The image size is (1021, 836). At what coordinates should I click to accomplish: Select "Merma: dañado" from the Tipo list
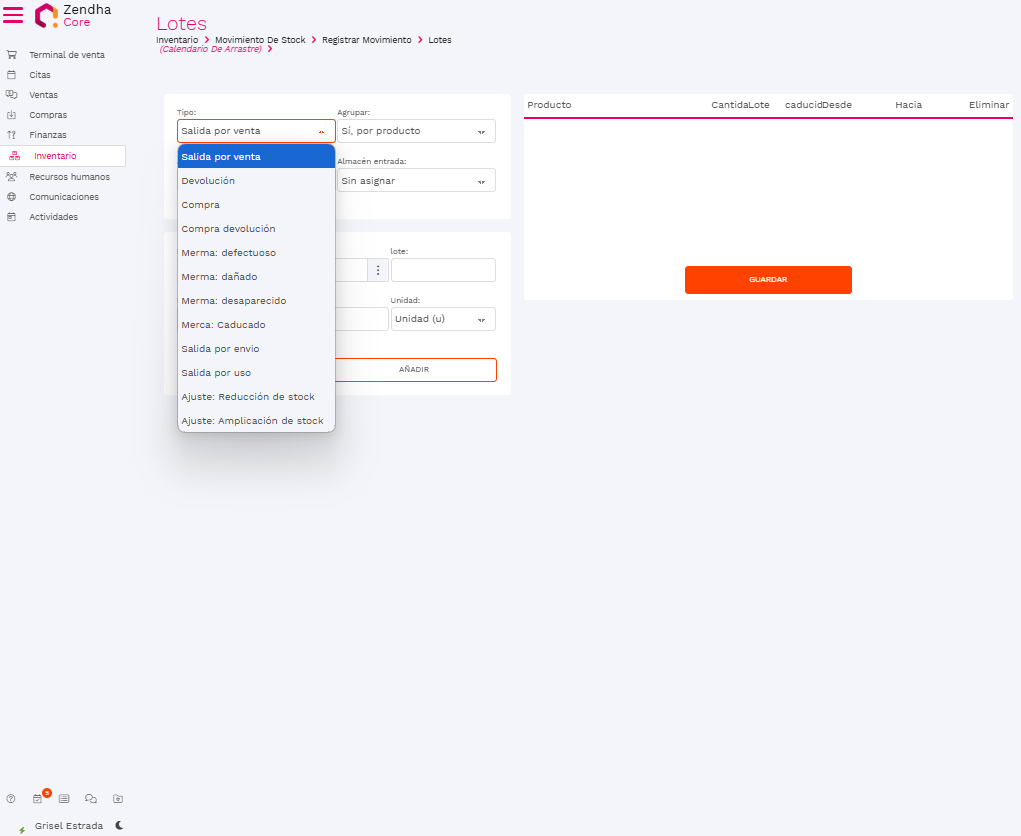[x=219, y=277]
